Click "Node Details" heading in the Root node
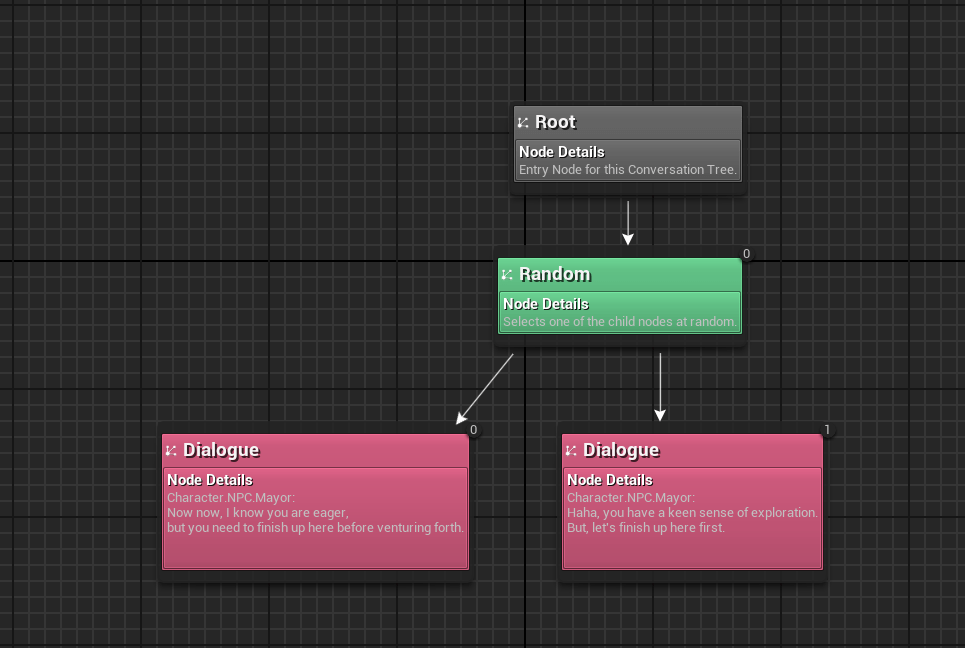Screen dimensions: 965x648 click(561, 152)
